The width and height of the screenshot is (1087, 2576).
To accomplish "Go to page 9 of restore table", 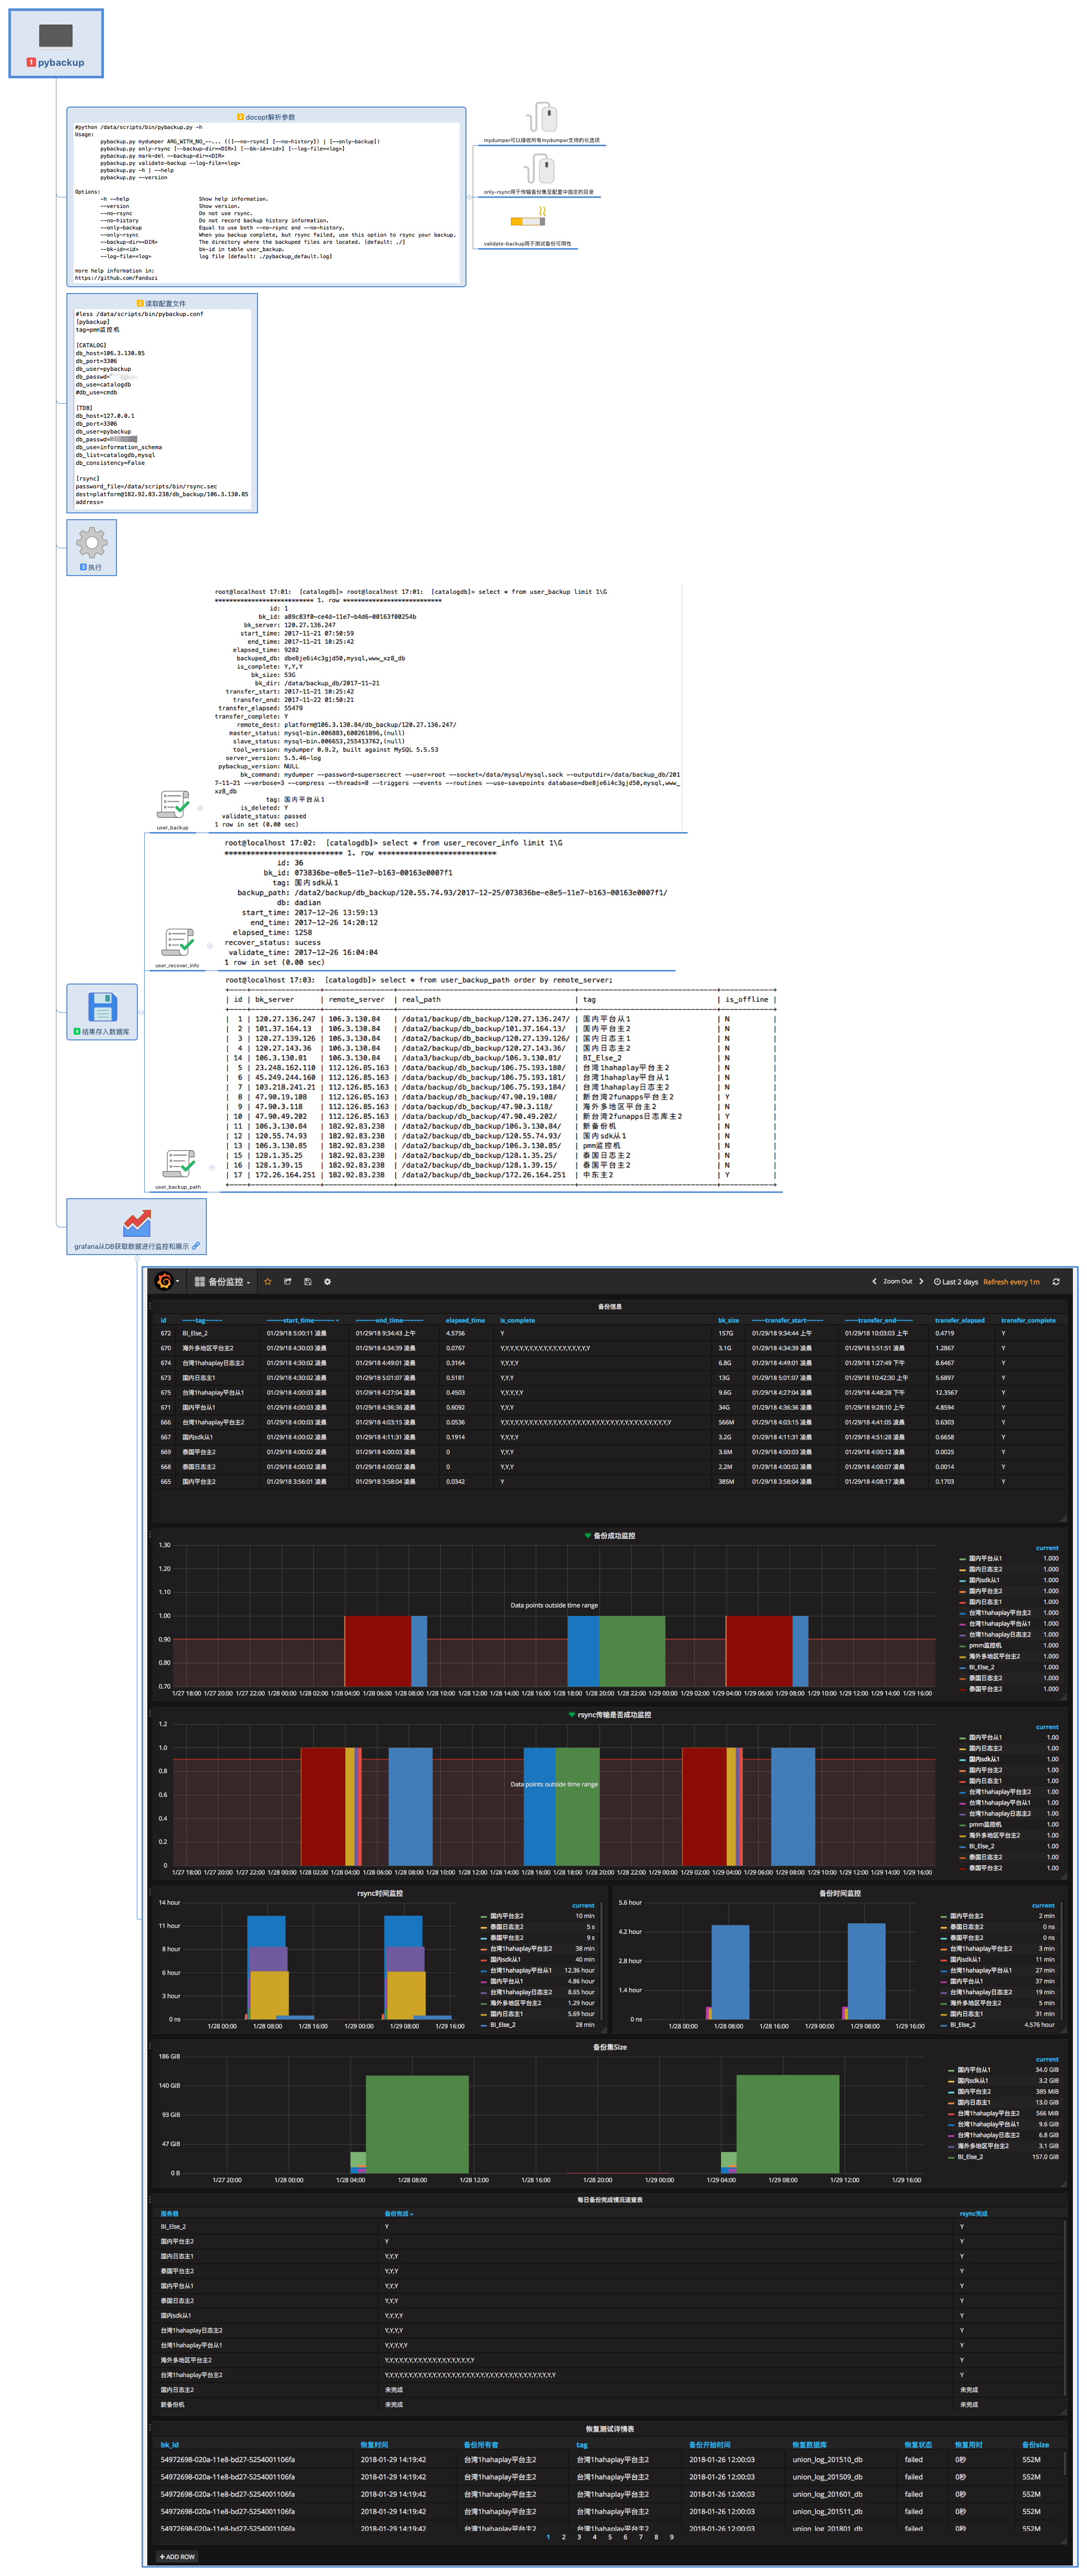I will point(671,2536).
